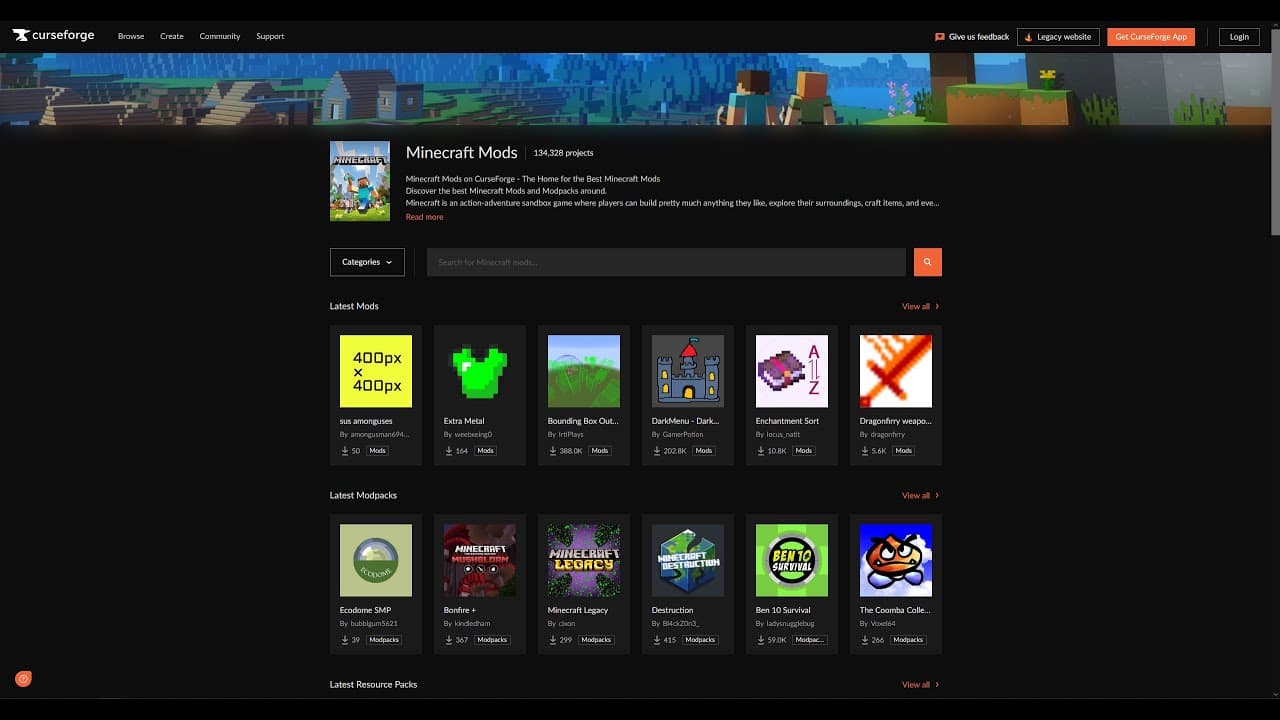Click download icon on Destruction card

coord(657,640)
